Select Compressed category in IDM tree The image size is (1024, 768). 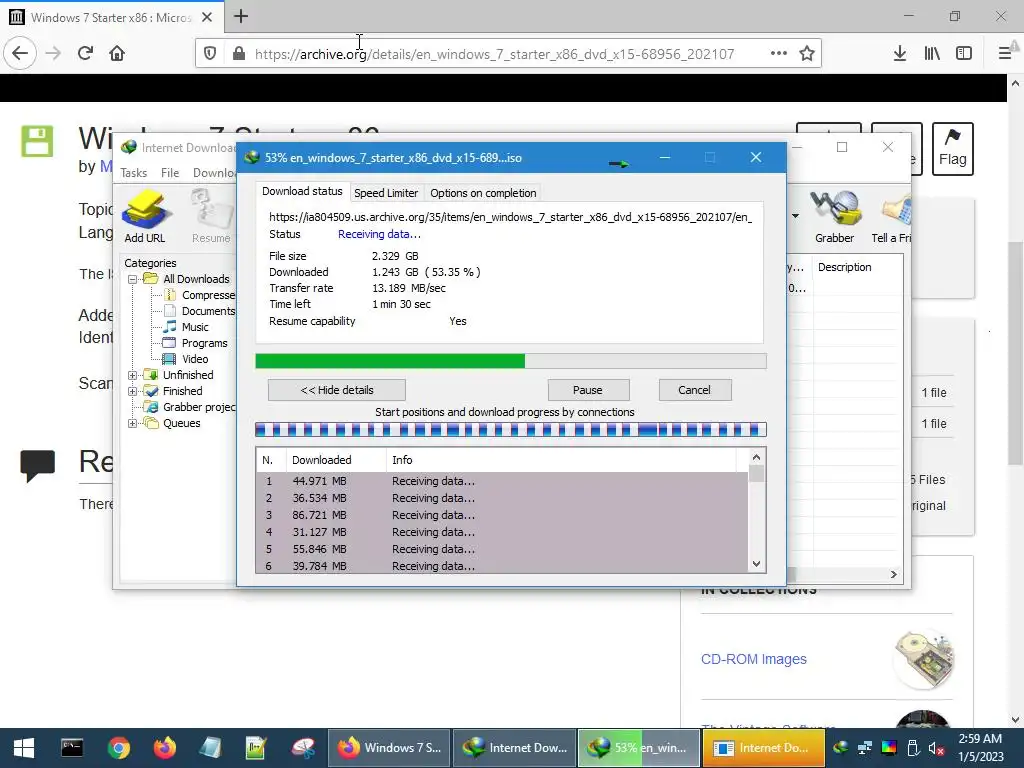(x=199, y=295)
